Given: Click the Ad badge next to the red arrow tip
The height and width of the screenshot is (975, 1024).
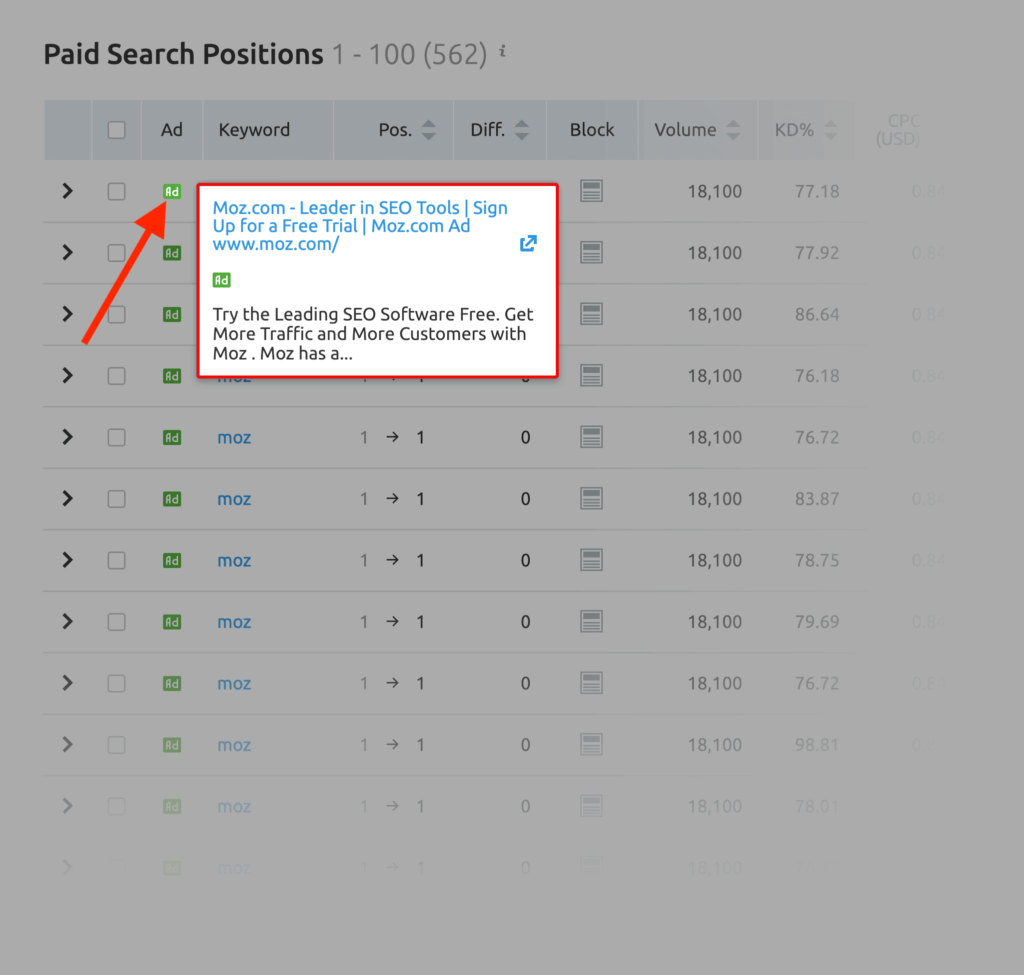Looking at the screenshot, I should pos(171,191).
